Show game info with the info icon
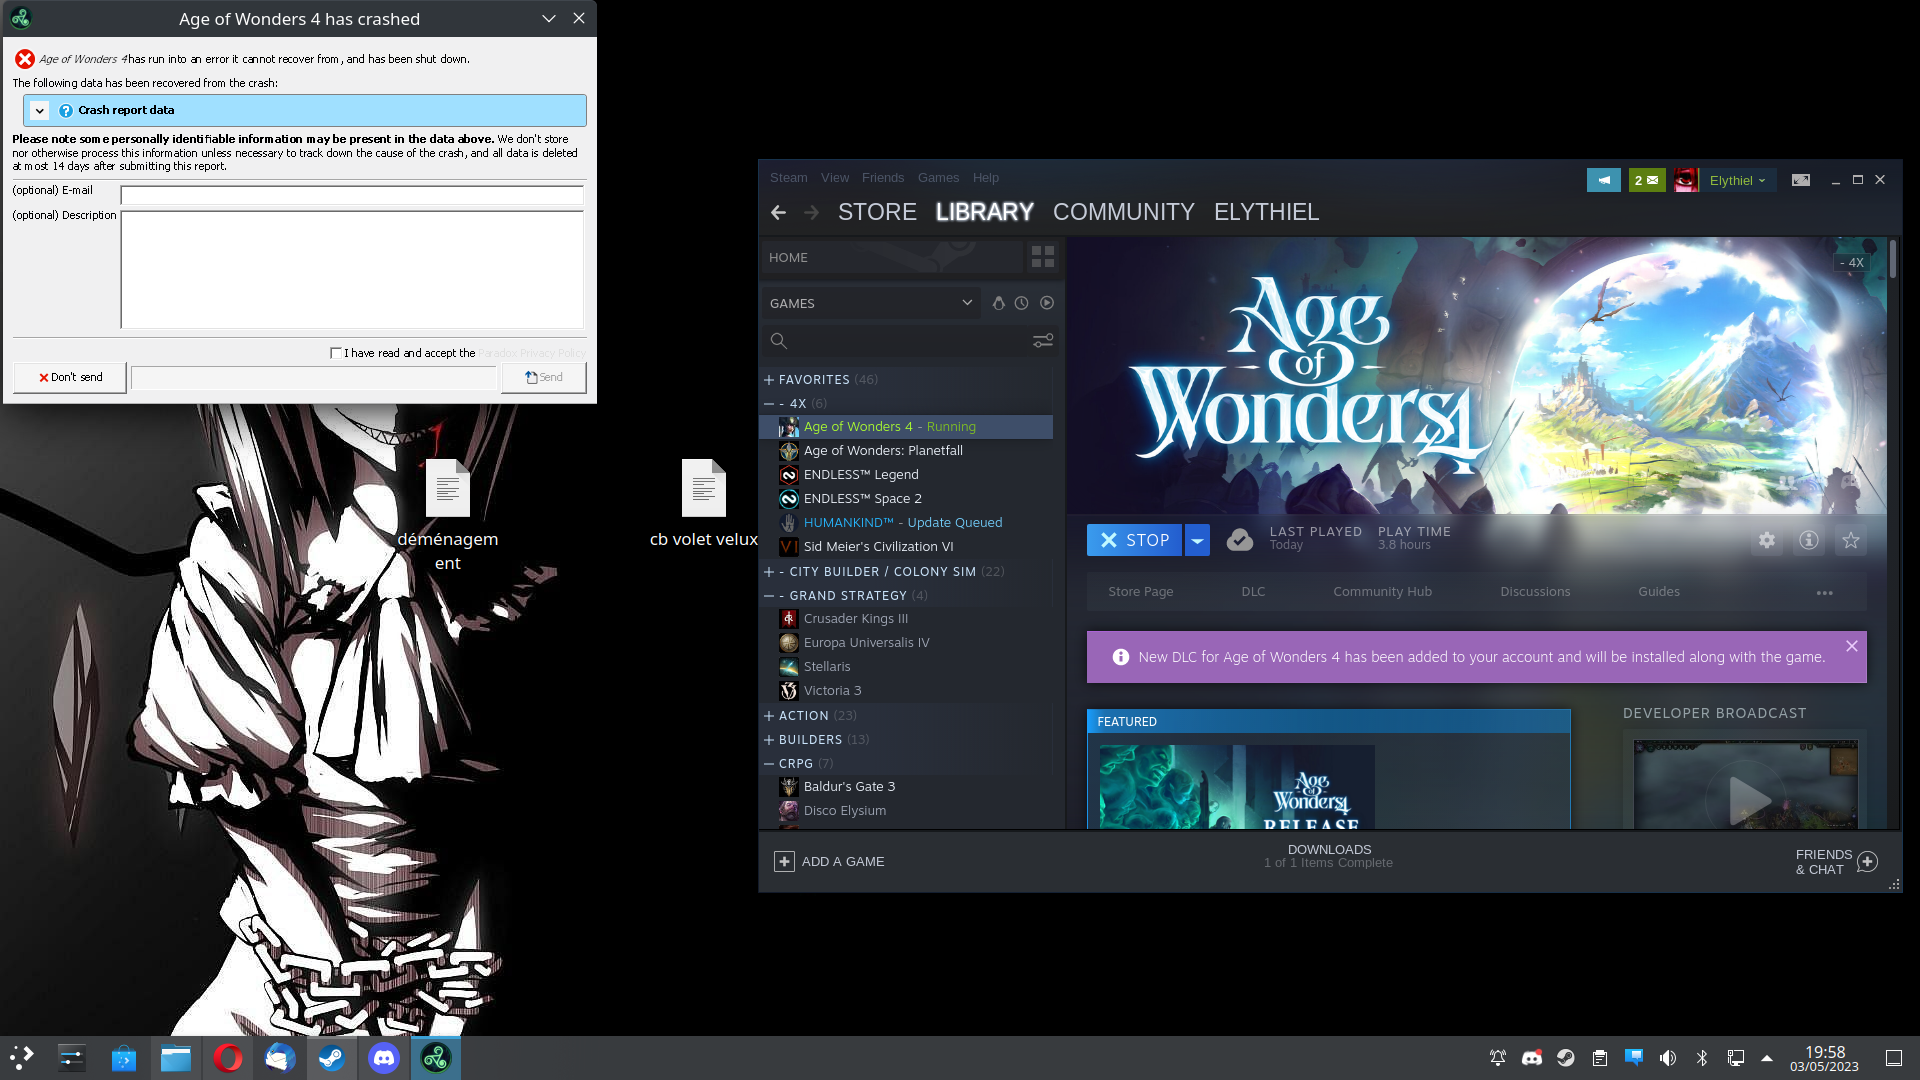Image resolution: width=1920 pixels, height=1080 pixels. pyautogui.click(x=1809, y=540)
